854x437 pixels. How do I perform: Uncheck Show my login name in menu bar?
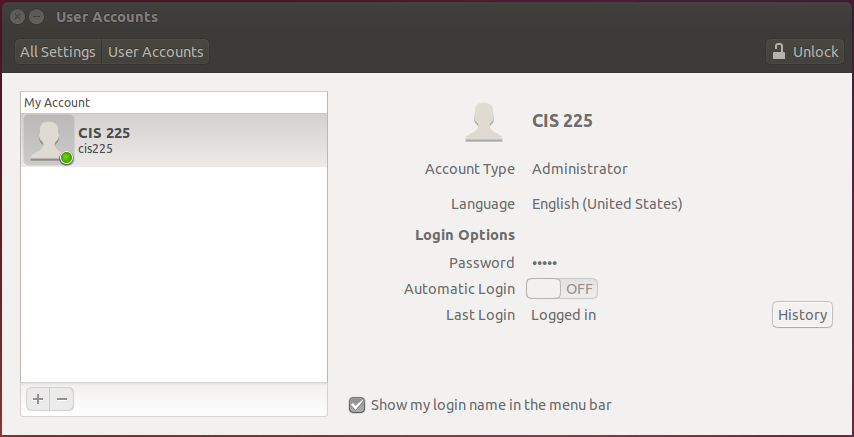pyautogui.click(x=357, y=405)
